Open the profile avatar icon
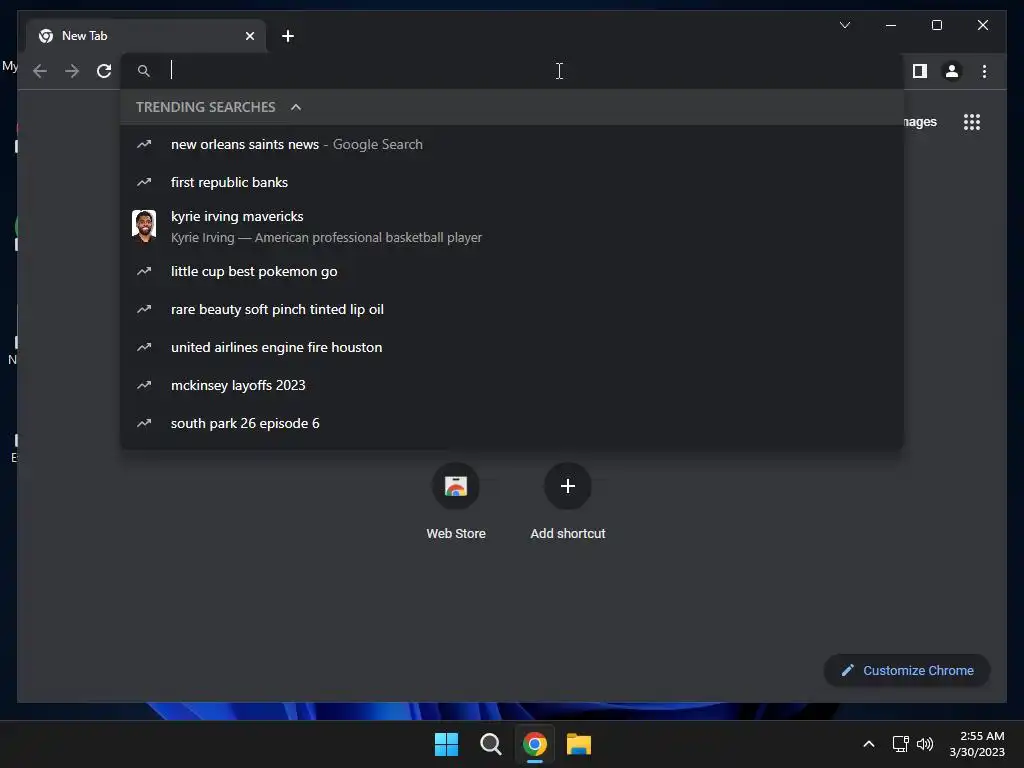Image resolution: width=1024 pixels, height=768 pixels. click(x=952, y=71)
